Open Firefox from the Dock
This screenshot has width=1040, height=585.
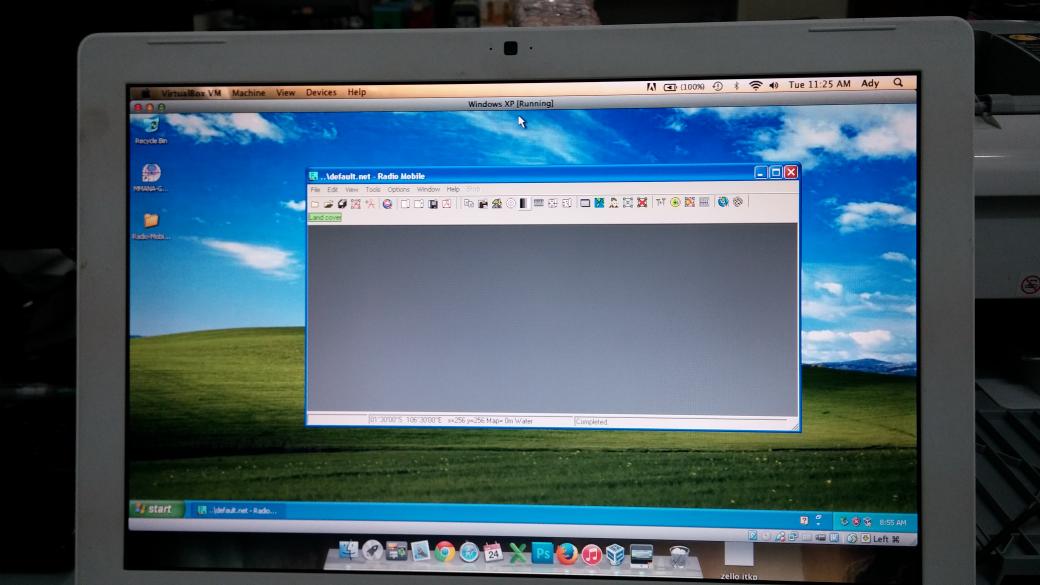point(566,553)
